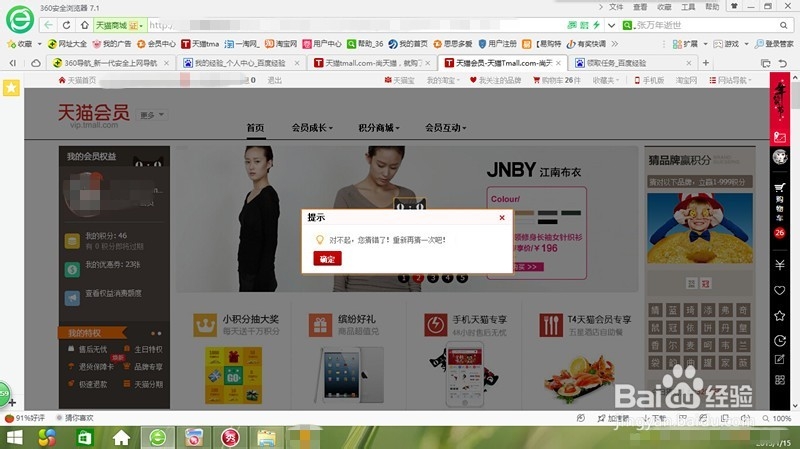Viewport: 800px width, 449px height.
Task: Click the 我的积分 coin icon
Action: (x=72, y=241)
